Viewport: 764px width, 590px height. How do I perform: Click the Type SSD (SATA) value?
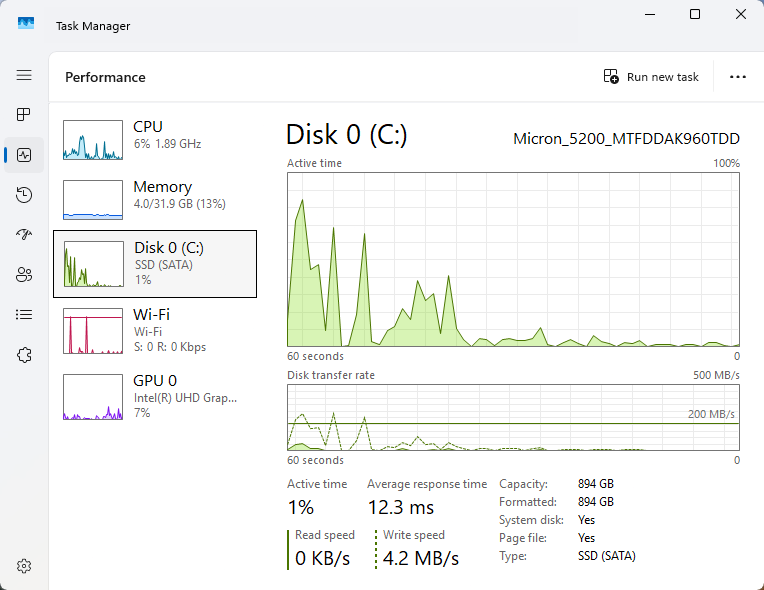tap(607, 556)
